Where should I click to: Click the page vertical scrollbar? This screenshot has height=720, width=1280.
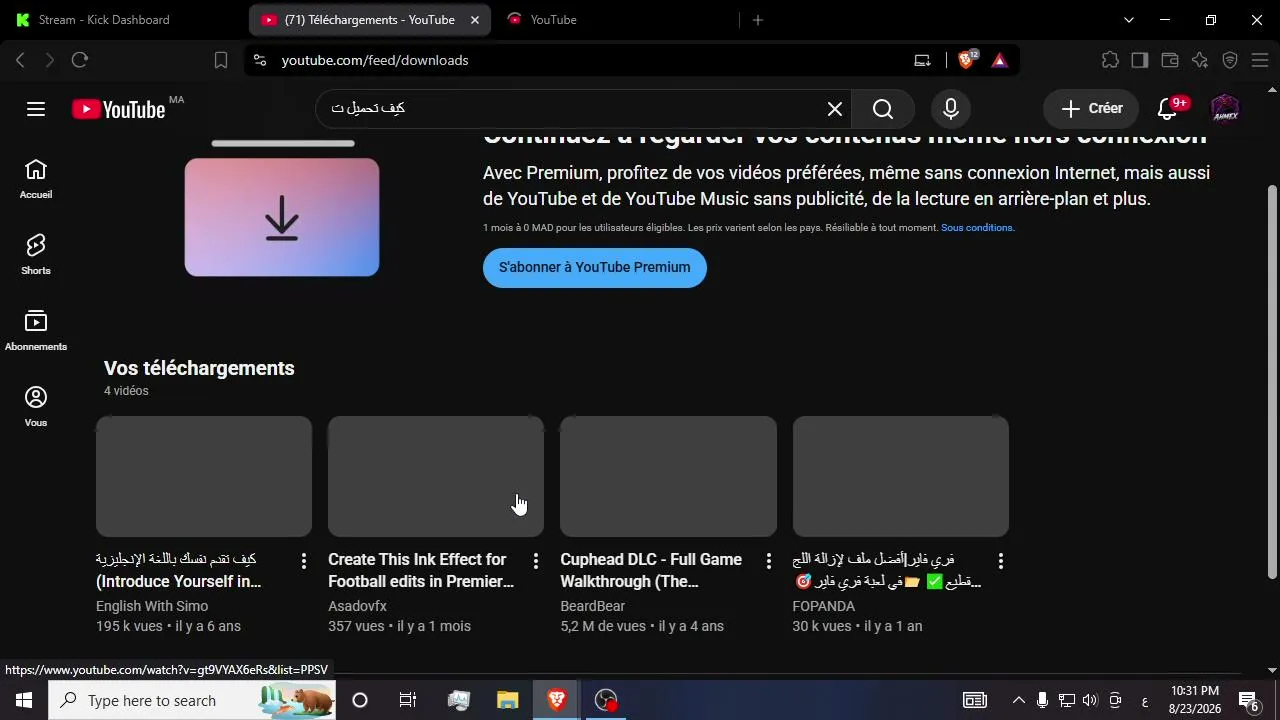(x=1272, y=380)
